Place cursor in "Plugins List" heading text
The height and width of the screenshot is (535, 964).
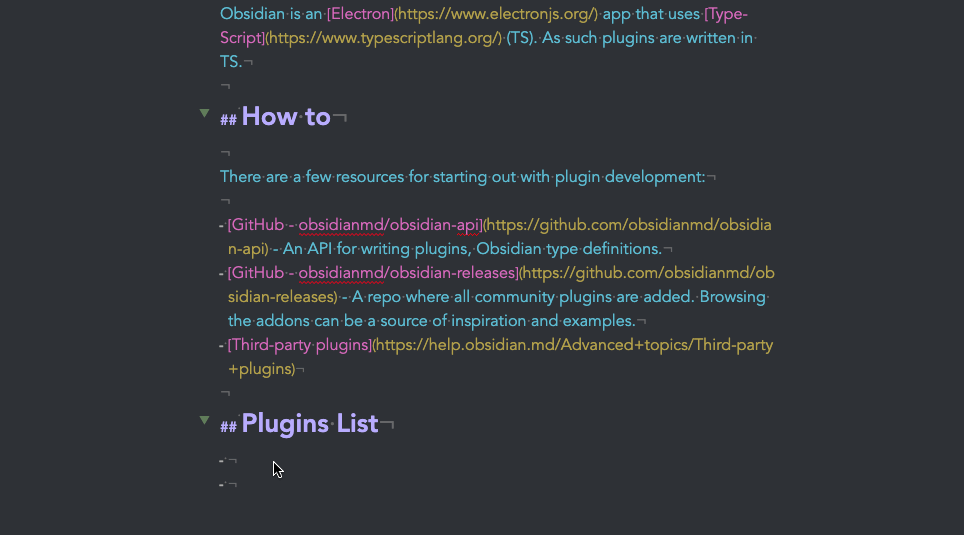pyautogui.click(x=310, y=423)
